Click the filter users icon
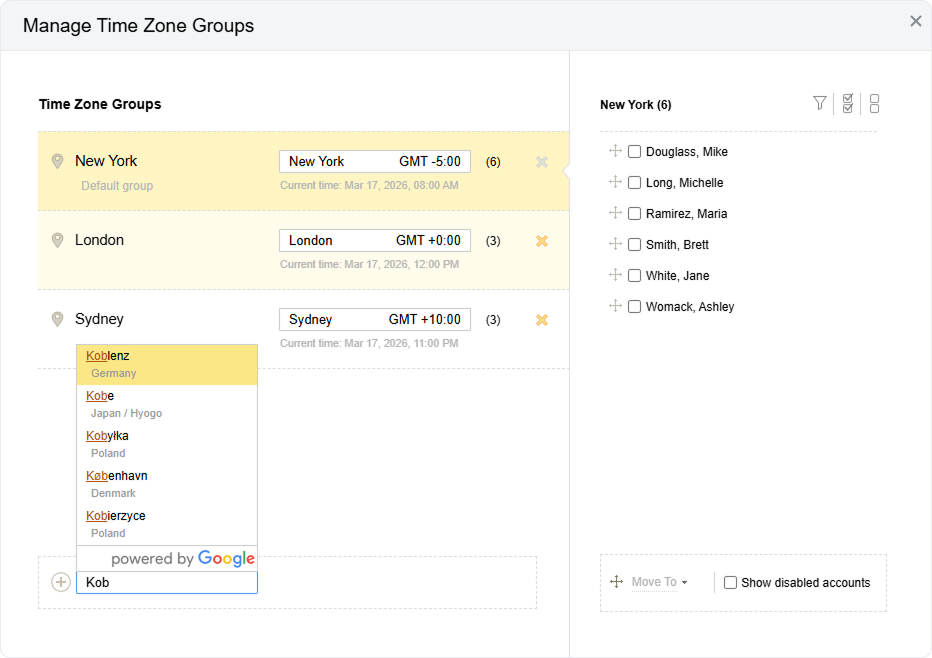932x658 pixels. [x=819, y=103]
